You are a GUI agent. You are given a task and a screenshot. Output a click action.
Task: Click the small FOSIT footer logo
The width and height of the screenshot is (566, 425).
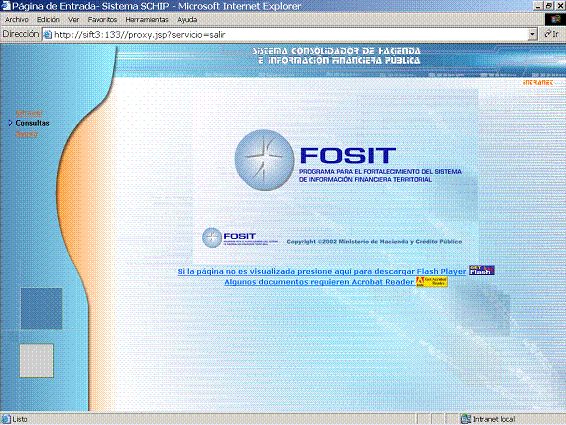click(x=240, y=238)
